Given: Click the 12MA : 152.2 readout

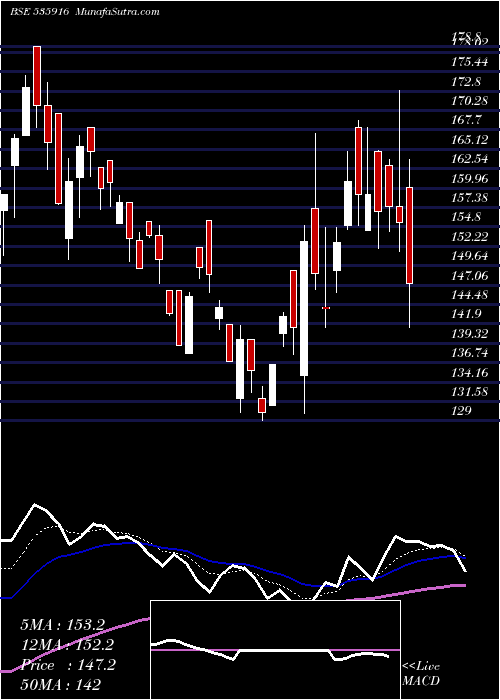Looking at the screenshot, I should [66, 645].
